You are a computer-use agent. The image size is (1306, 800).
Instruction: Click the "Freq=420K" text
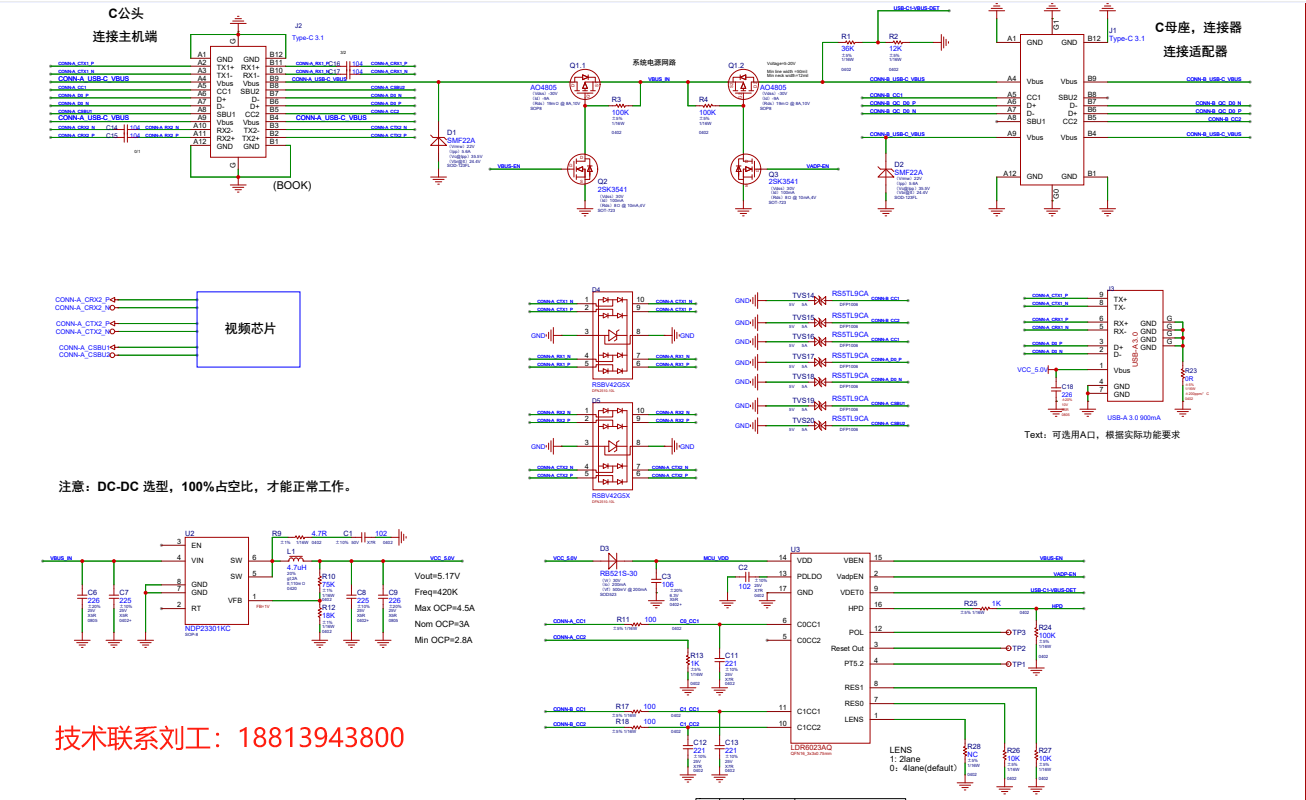434,592
